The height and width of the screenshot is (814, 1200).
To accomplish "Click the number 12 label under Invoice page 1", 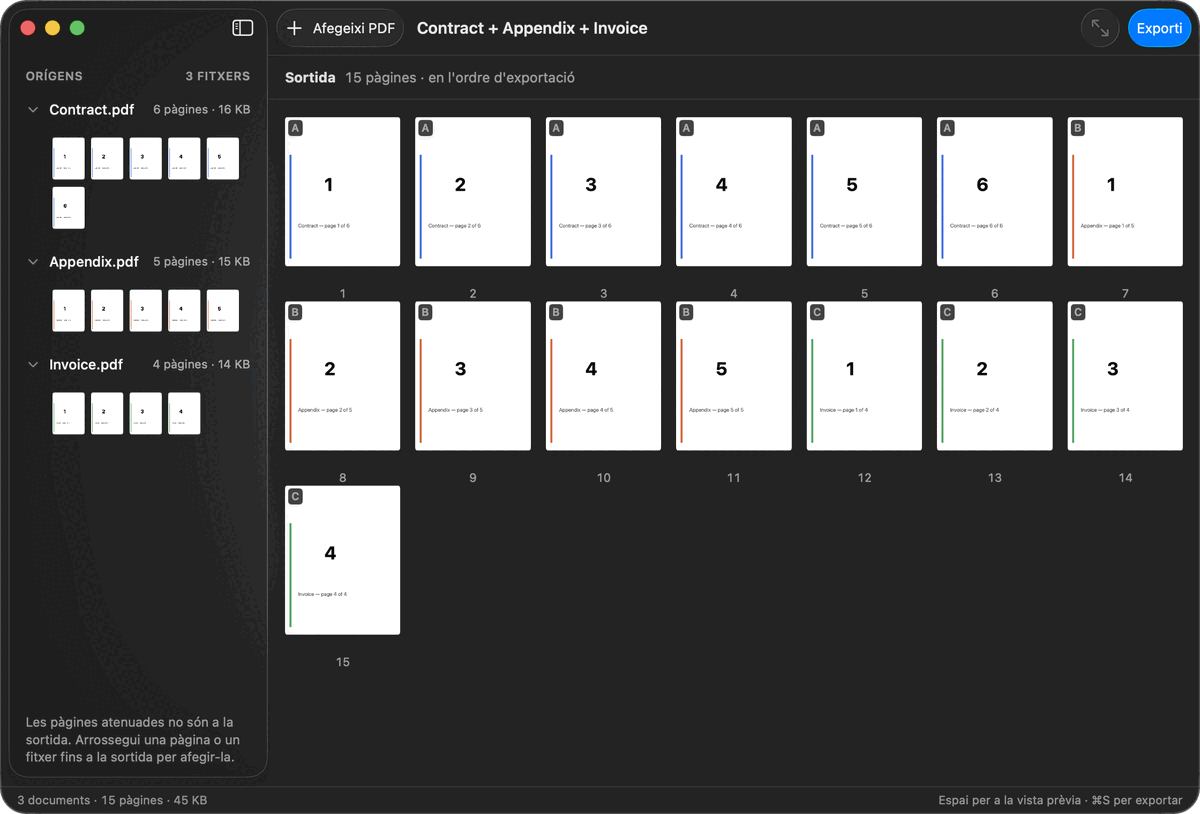I will coord(865,478).
